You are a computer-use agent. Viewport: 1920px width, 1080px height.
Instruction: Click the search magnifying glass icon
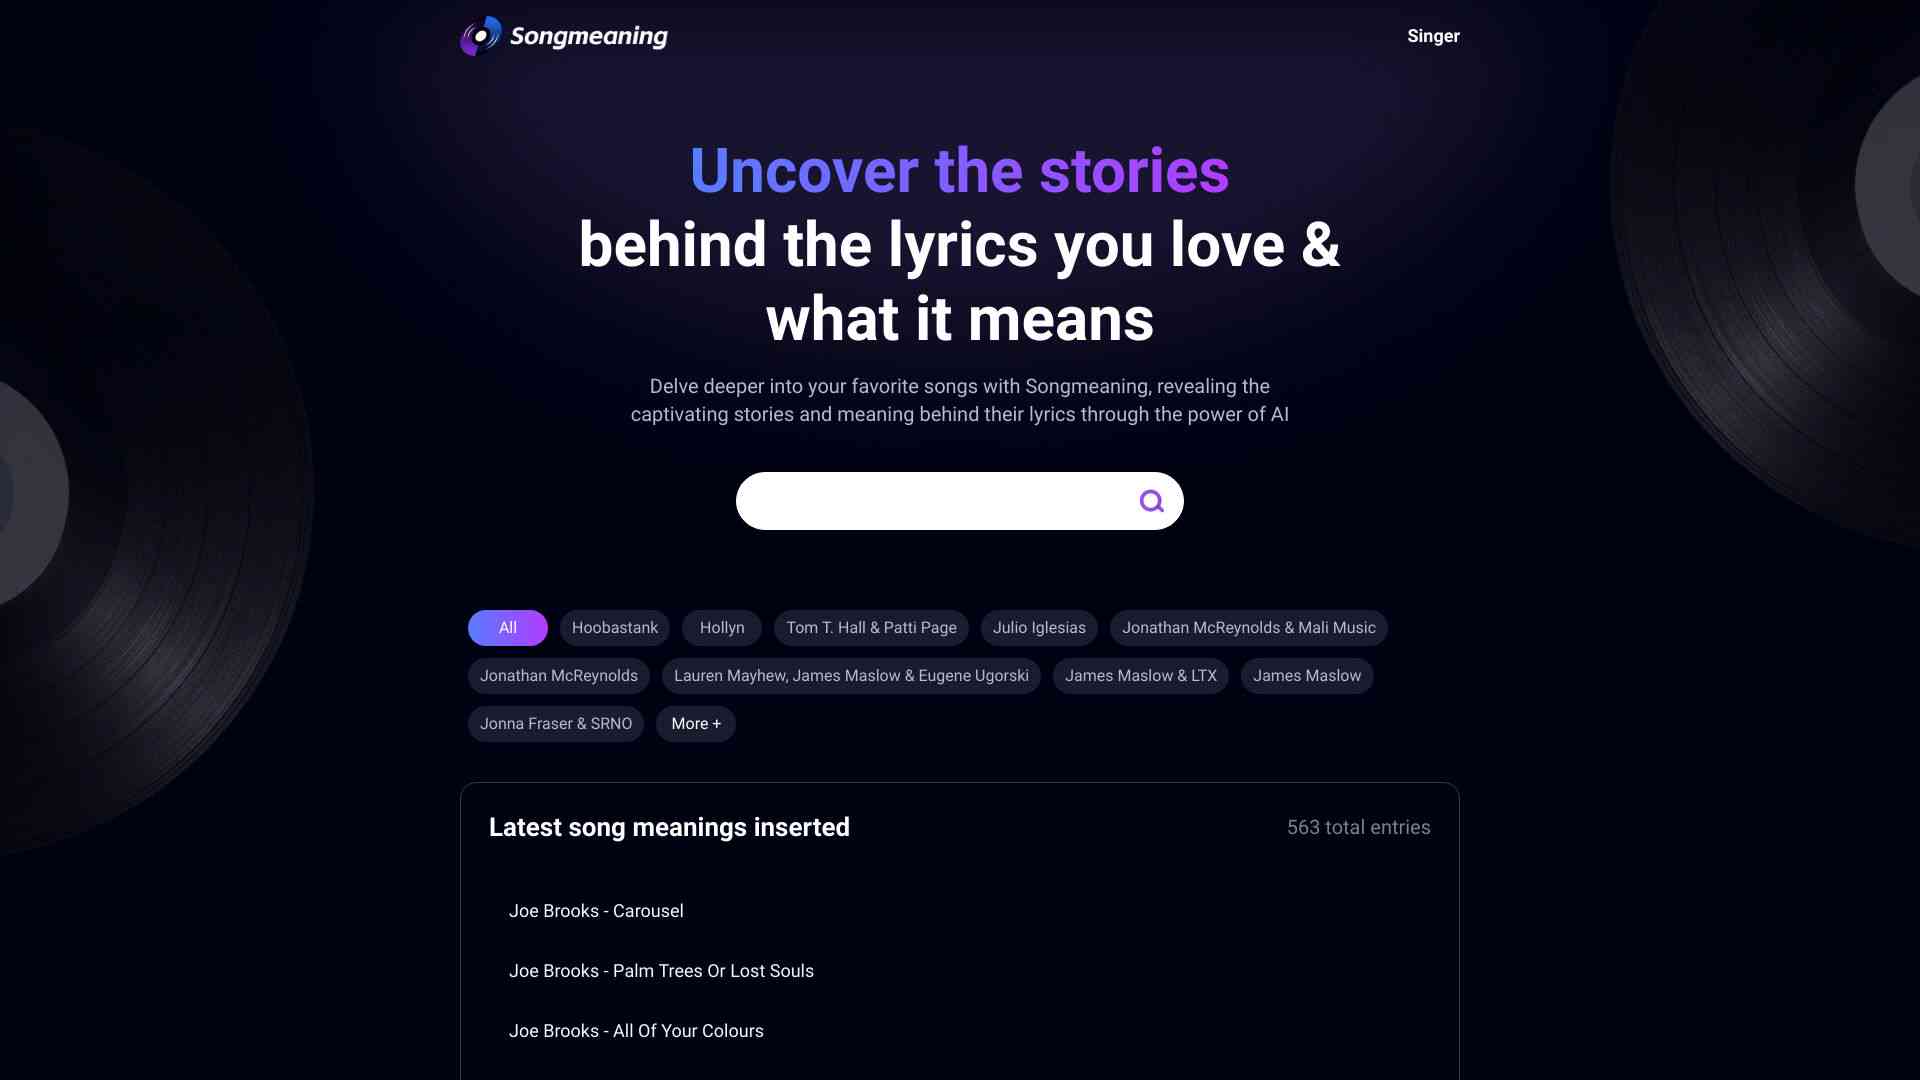coord(1149,500)
